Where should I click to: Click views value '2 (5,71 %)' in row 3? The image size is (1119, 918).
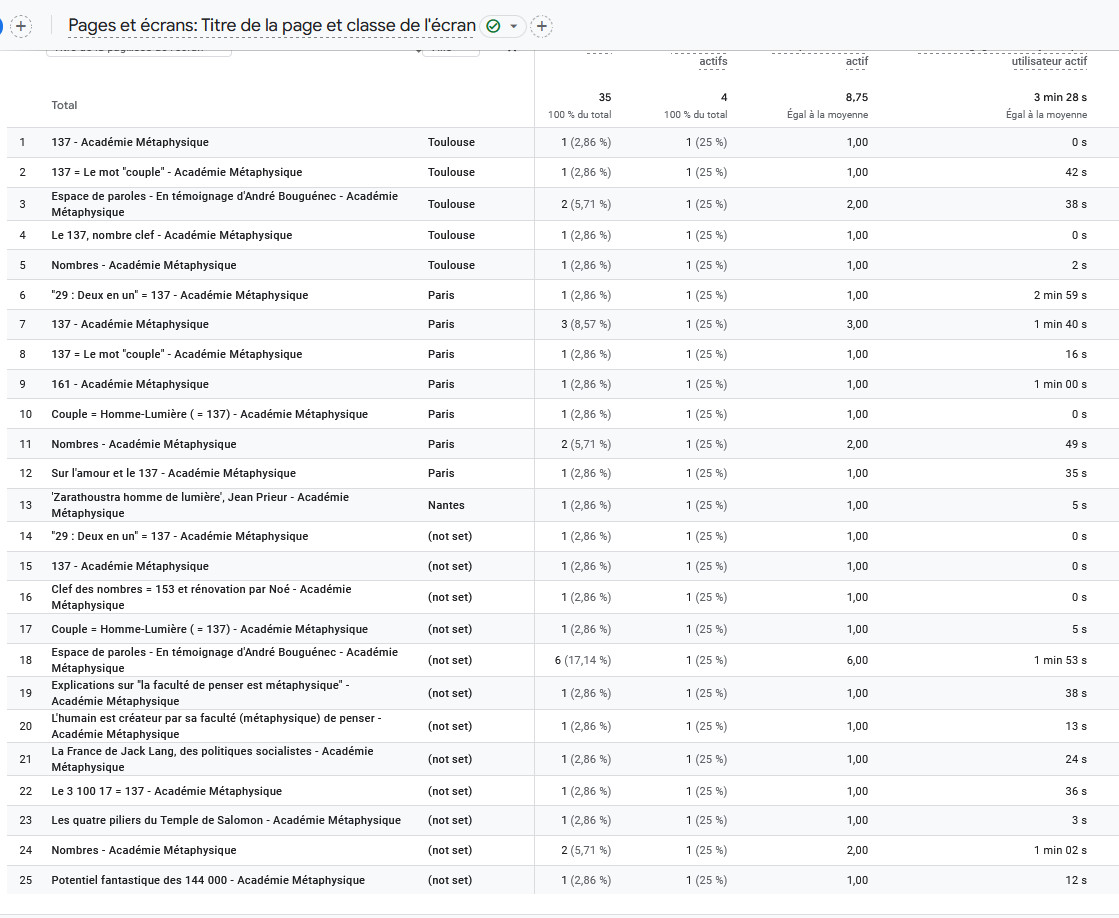(586, 204)
